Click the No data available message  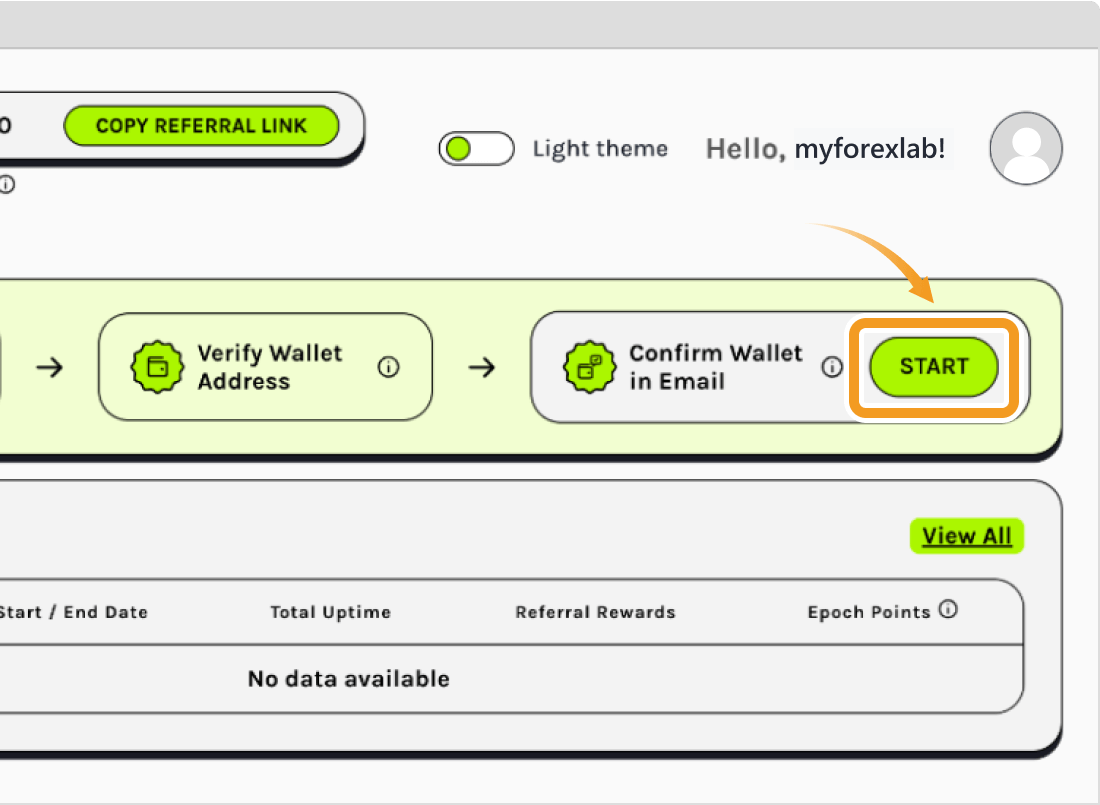(x=349, y=679)
